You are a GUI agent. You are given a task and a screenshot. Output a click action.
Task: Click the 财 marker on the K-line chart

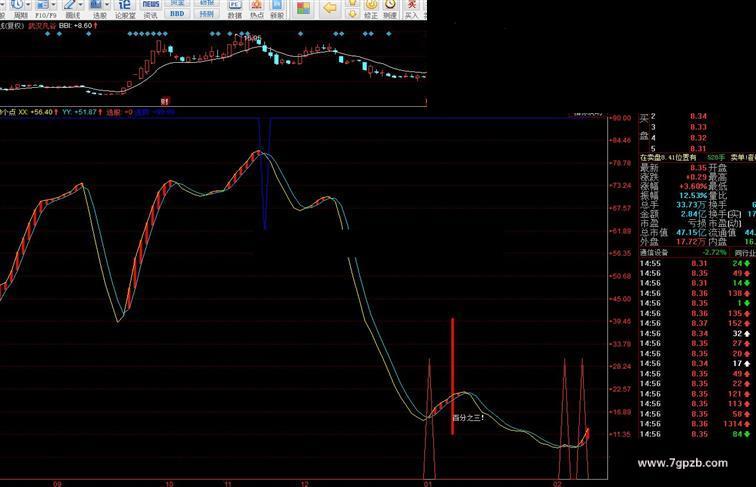click(165, 101)
